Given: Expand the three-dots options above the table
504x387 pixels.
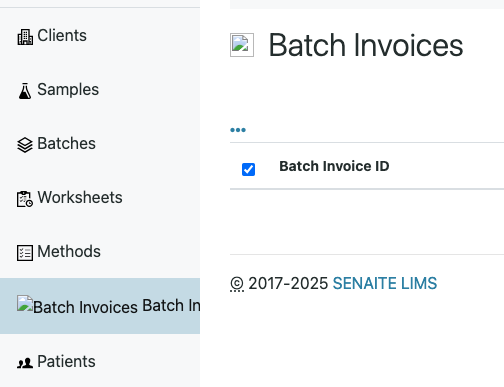Looking at the screenshot, I should [238, 130].
